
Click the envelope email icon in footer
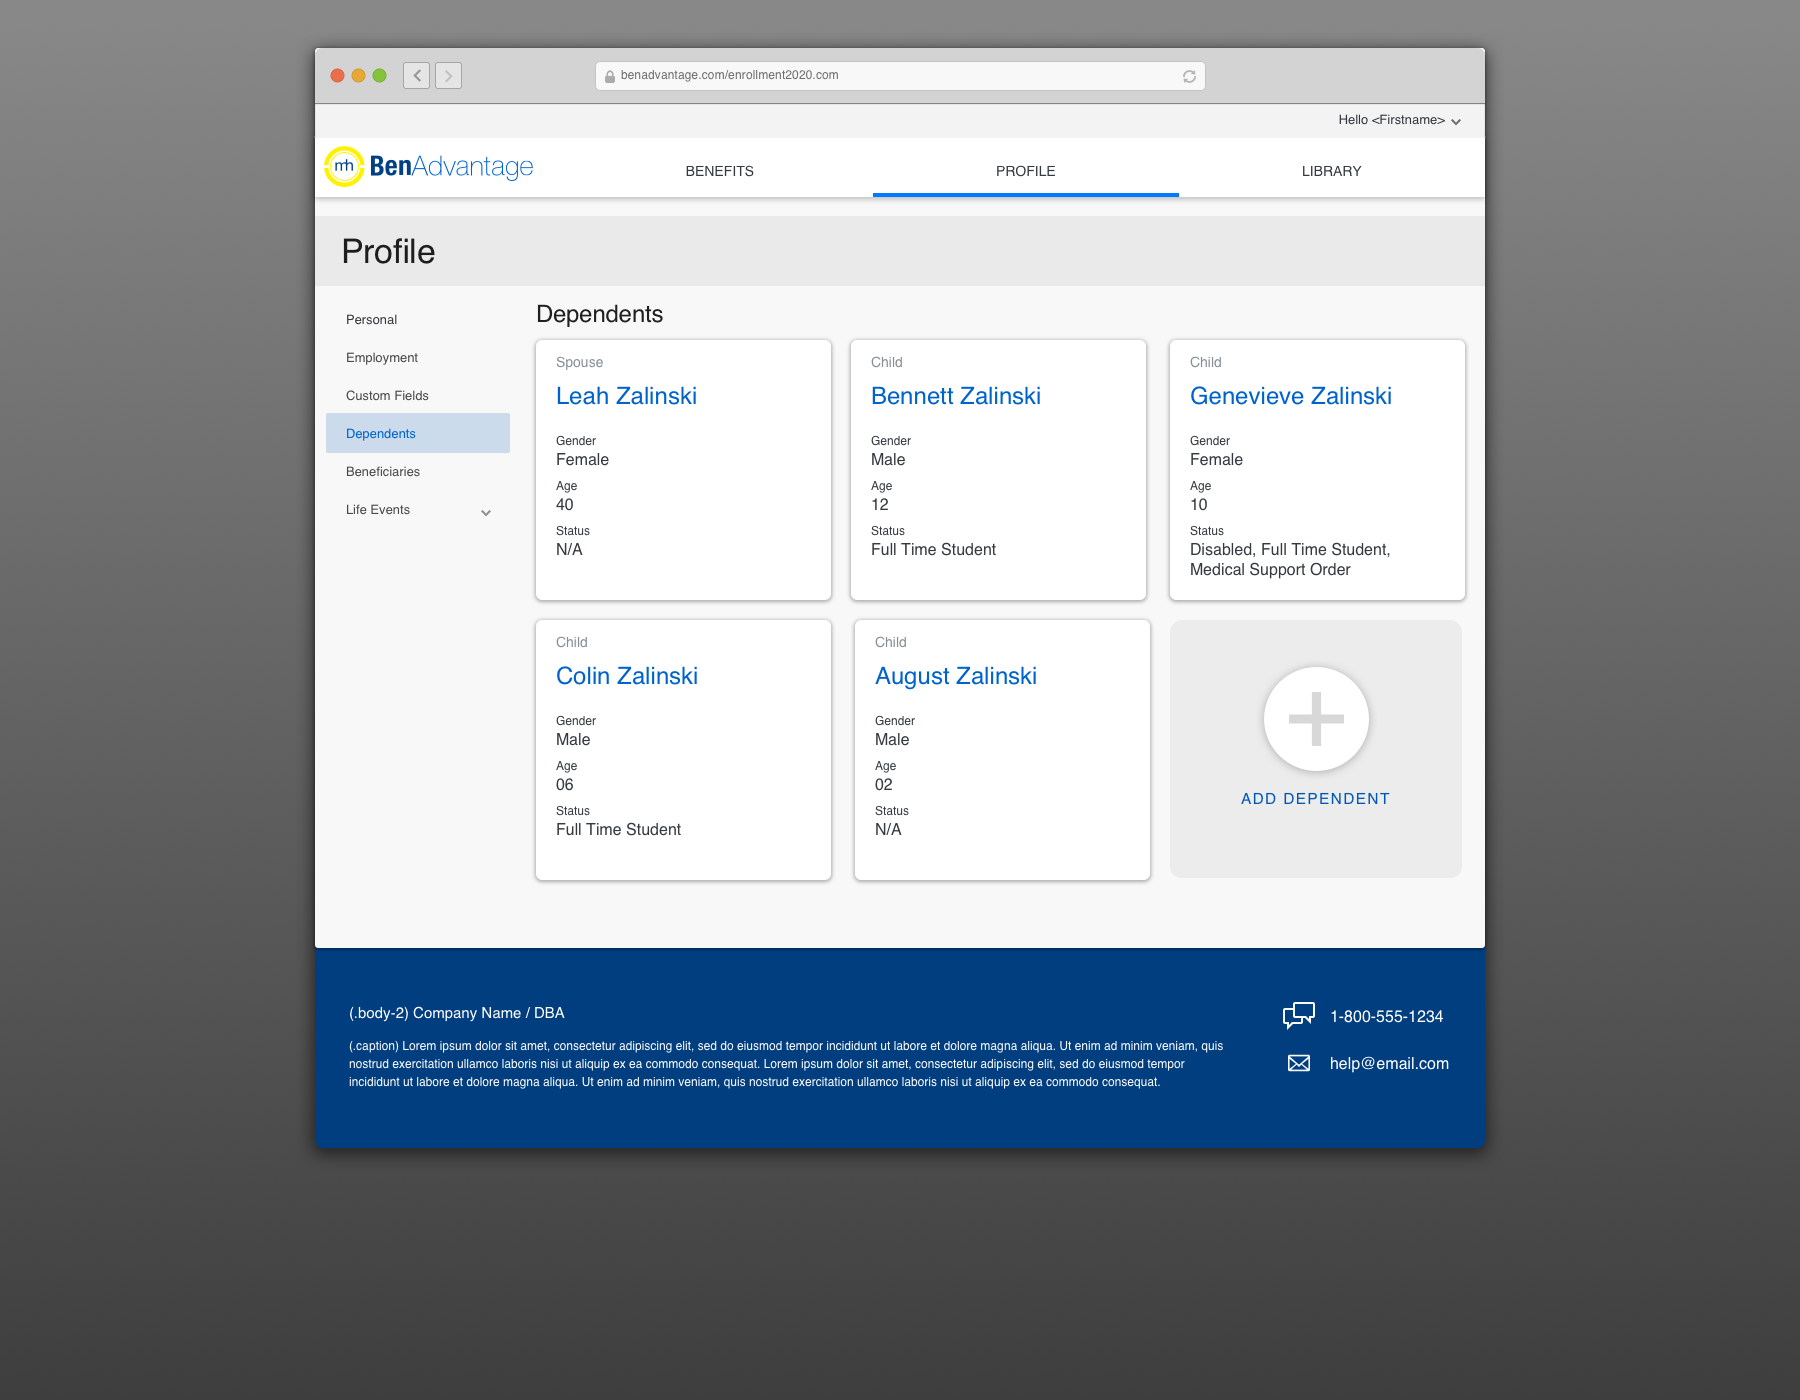pyautogui.click(x=1299, y=1063)
